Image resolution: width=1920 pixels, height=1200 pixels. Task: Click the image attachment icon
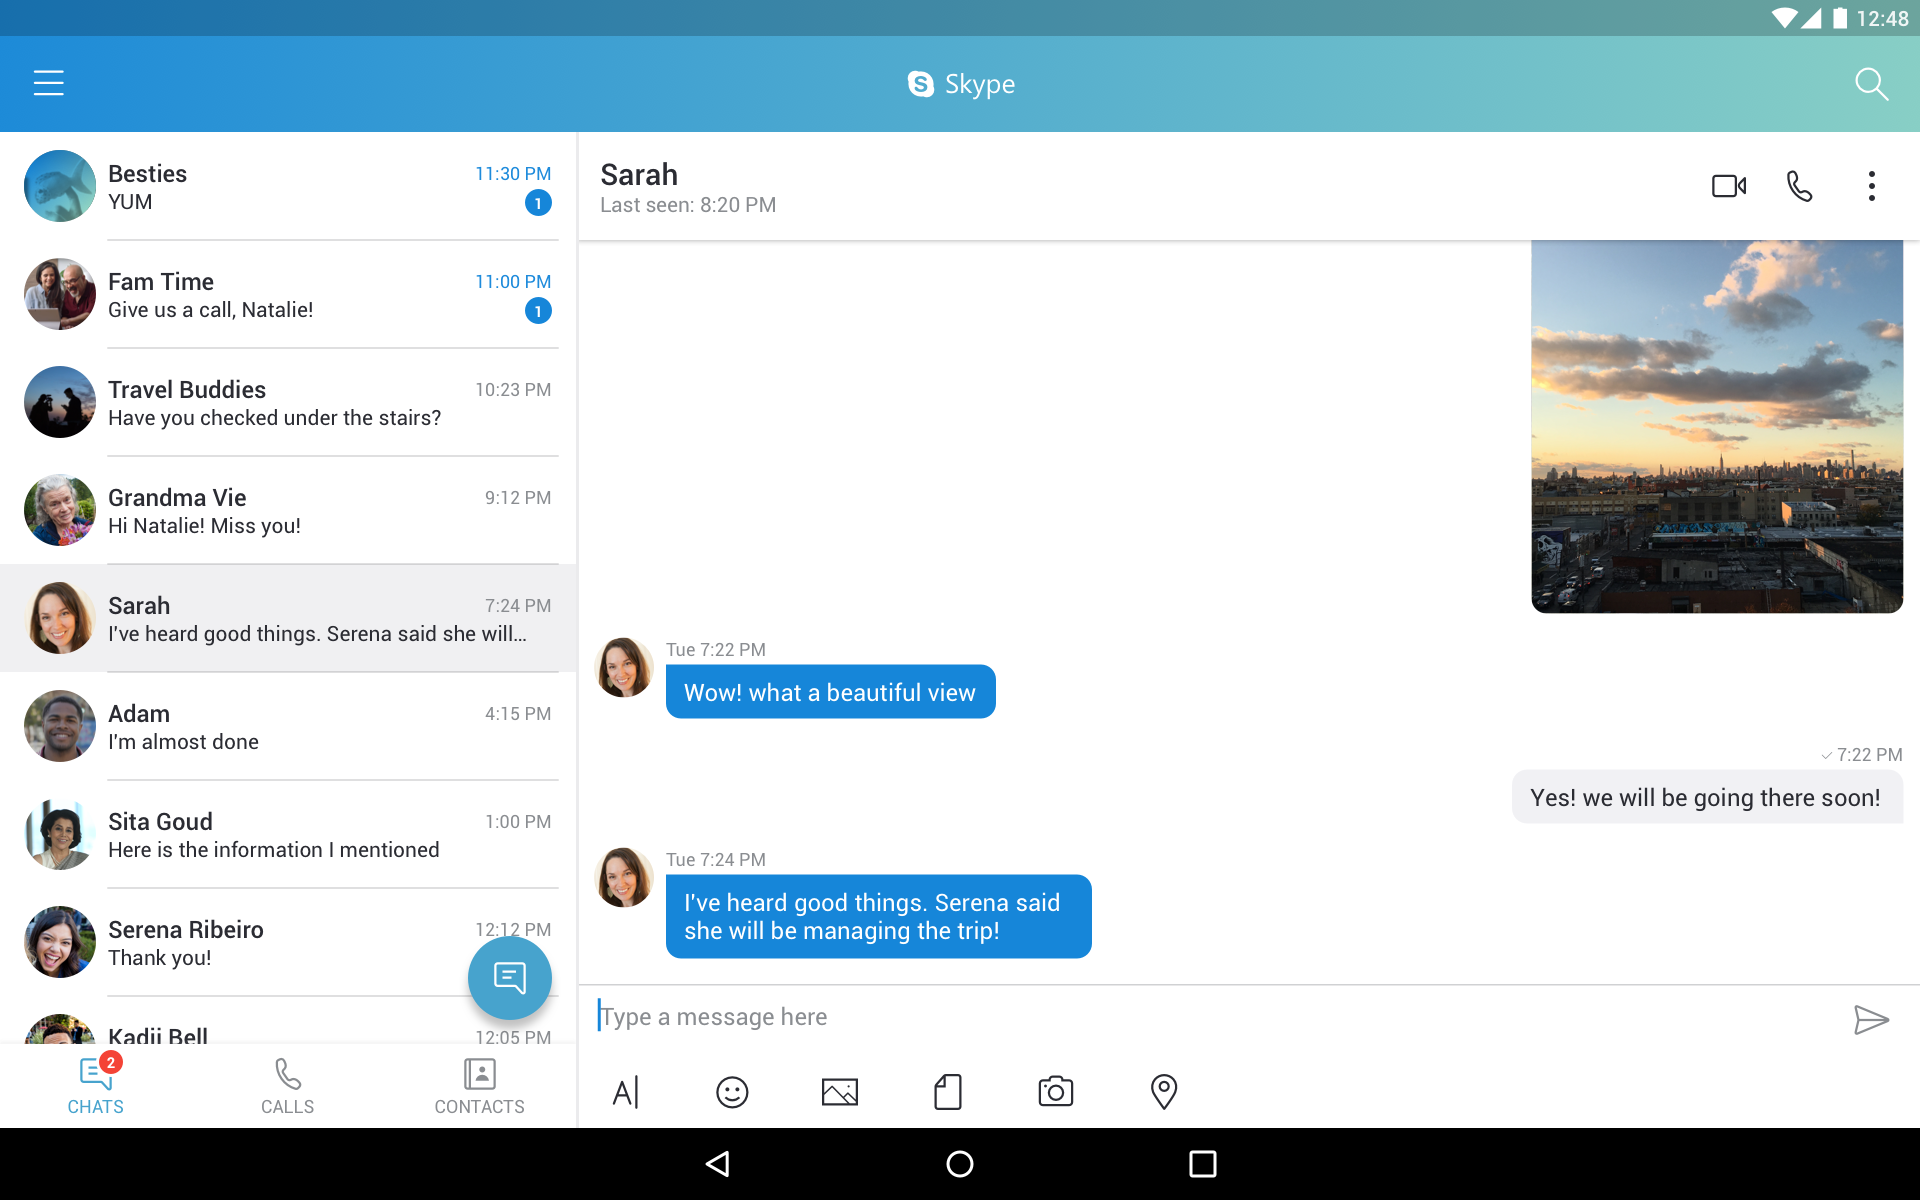coord(839,1092)
